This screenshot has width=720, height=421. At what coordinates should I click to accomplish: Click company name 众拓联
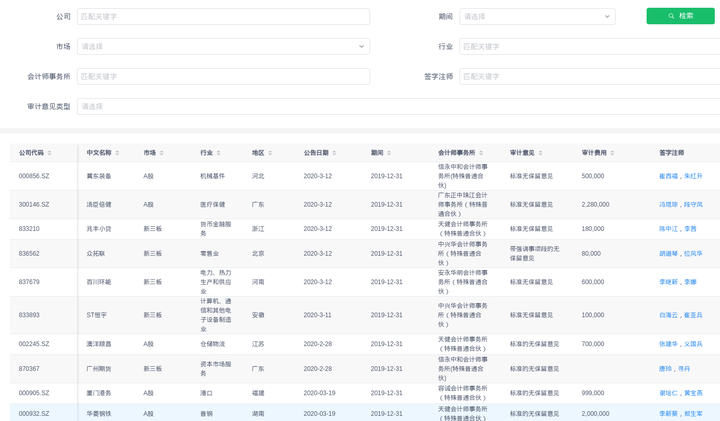96,253
